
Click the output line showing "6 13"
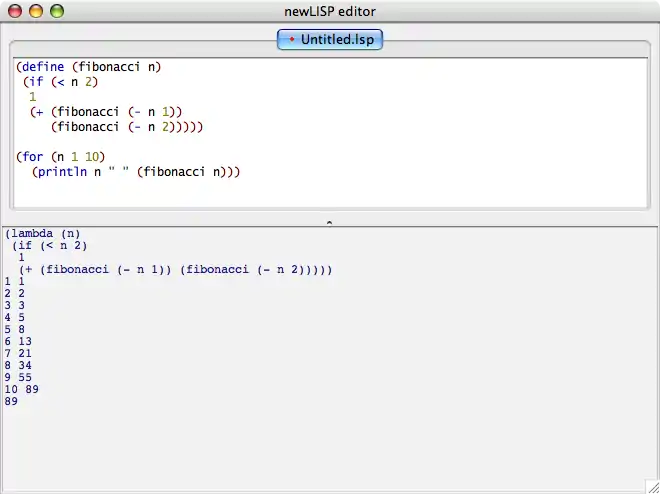click(x=18, y=341)
